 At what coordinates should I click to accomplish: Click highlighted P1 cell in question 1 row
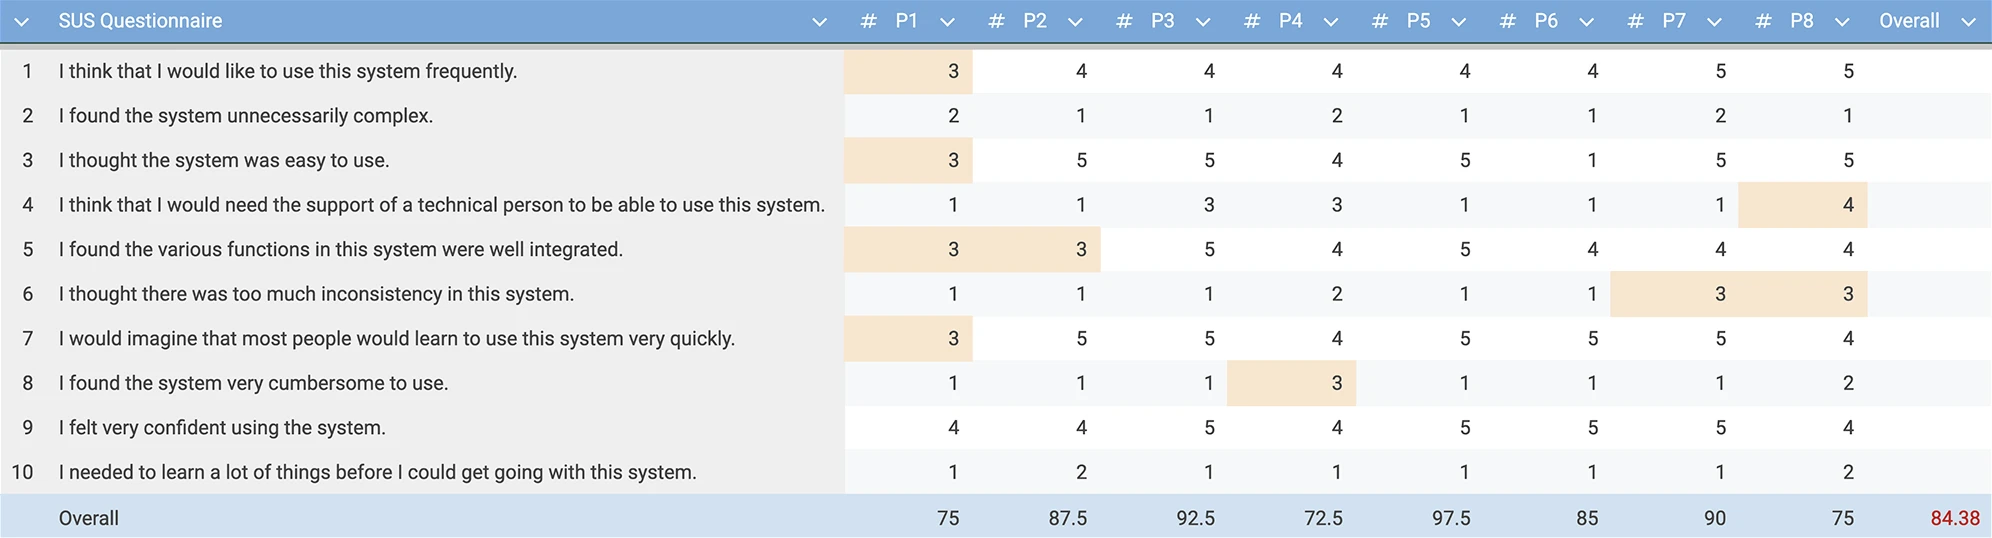[908, 71]
